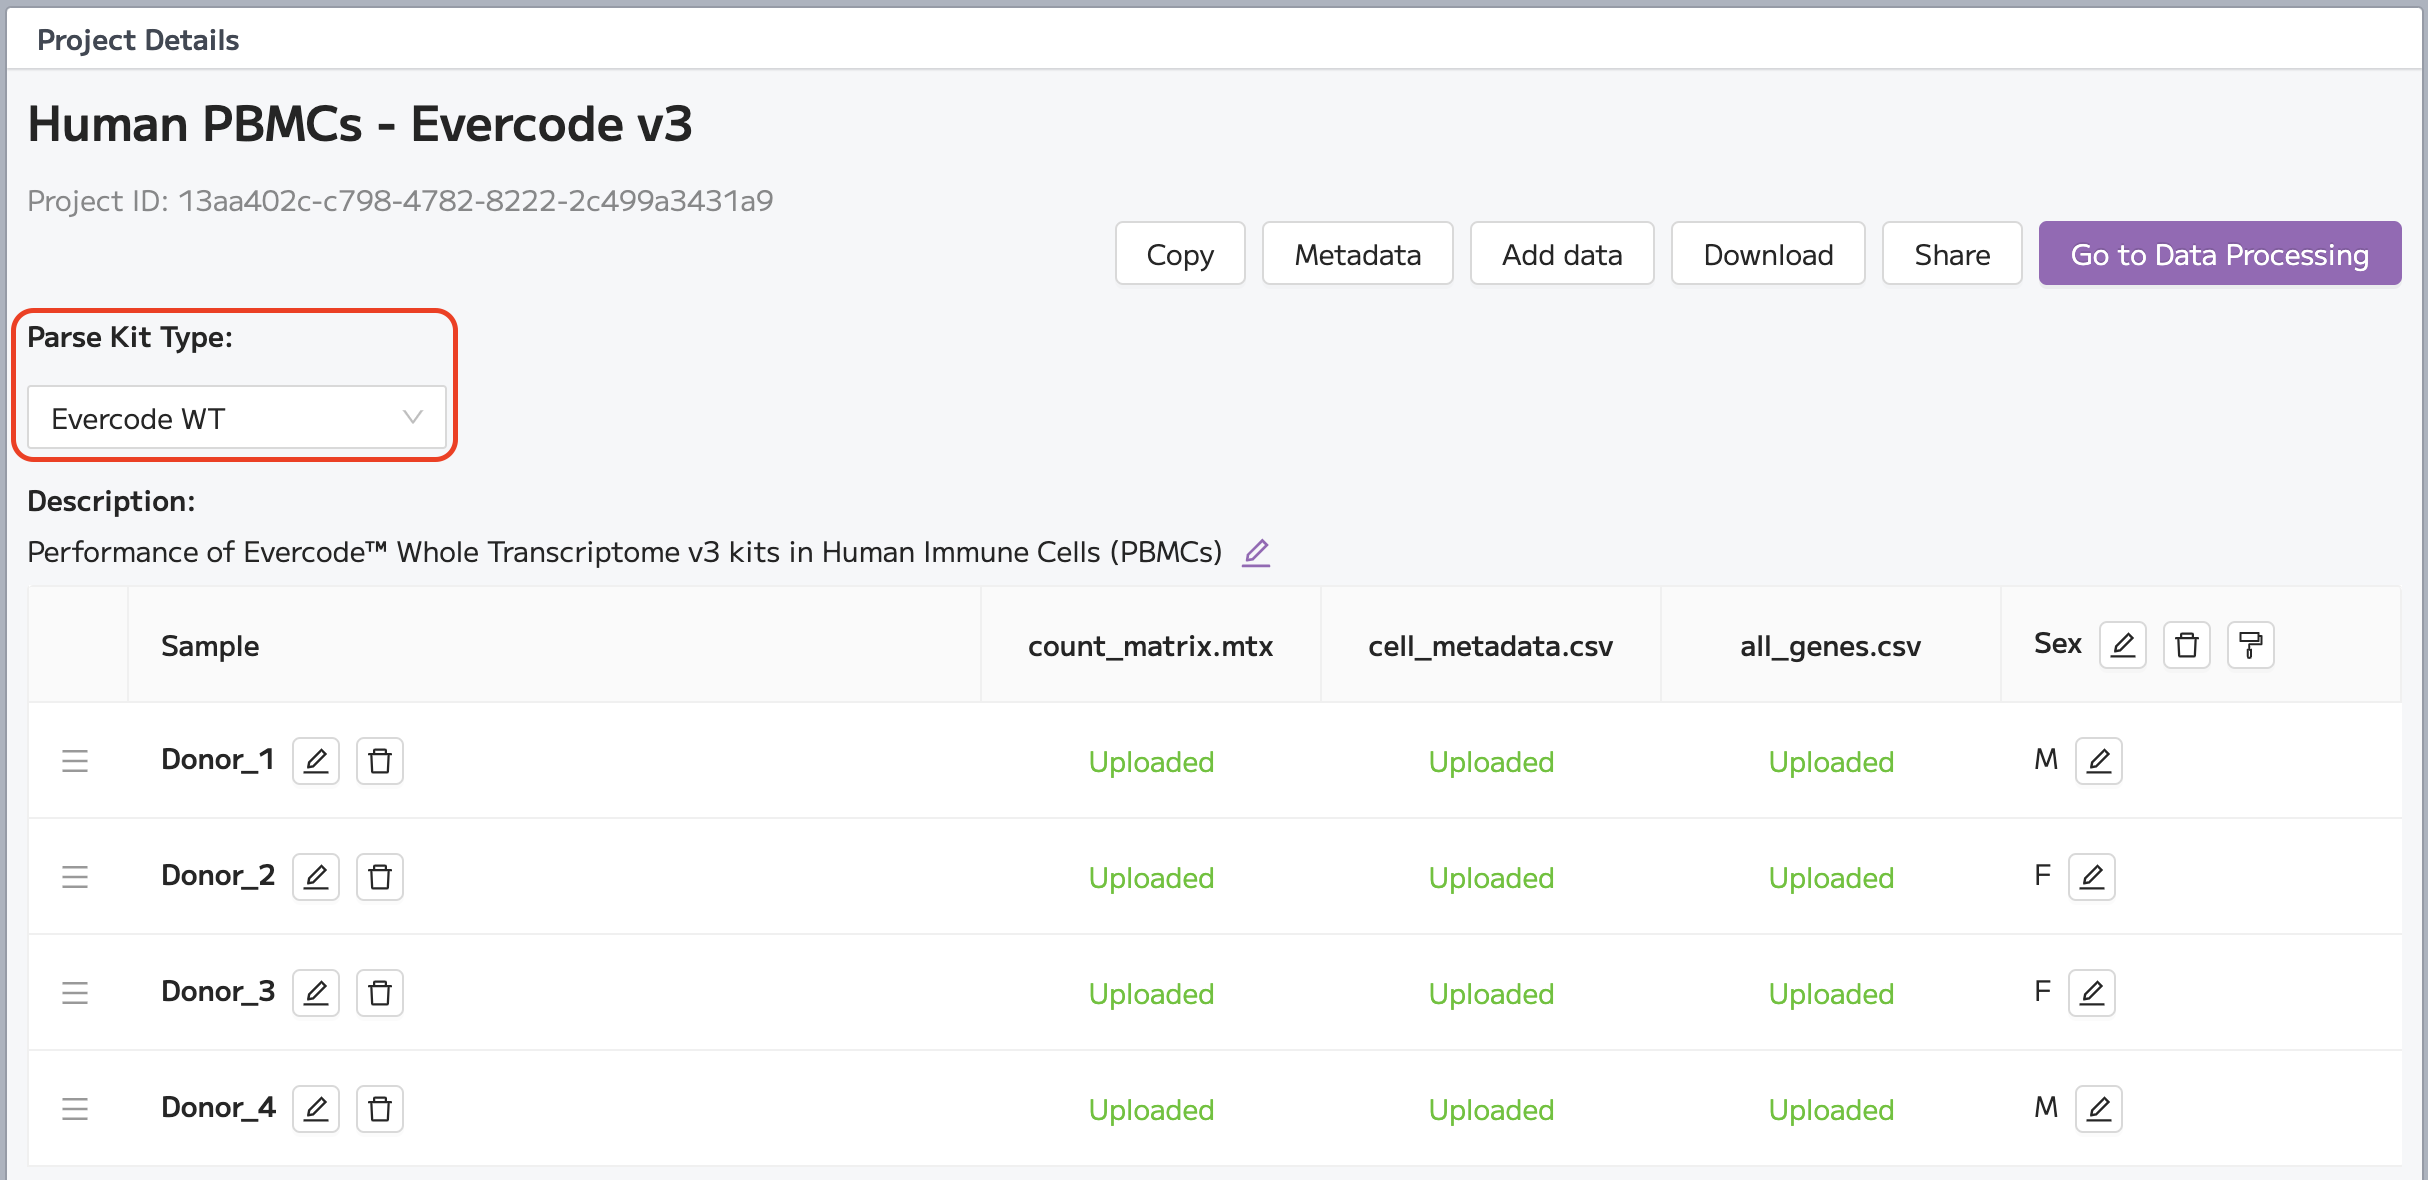The width and height of the screenshot is (2428, 1180).
Task: Click the Go to Data Processing button
Action: (x=2220, y=254)
